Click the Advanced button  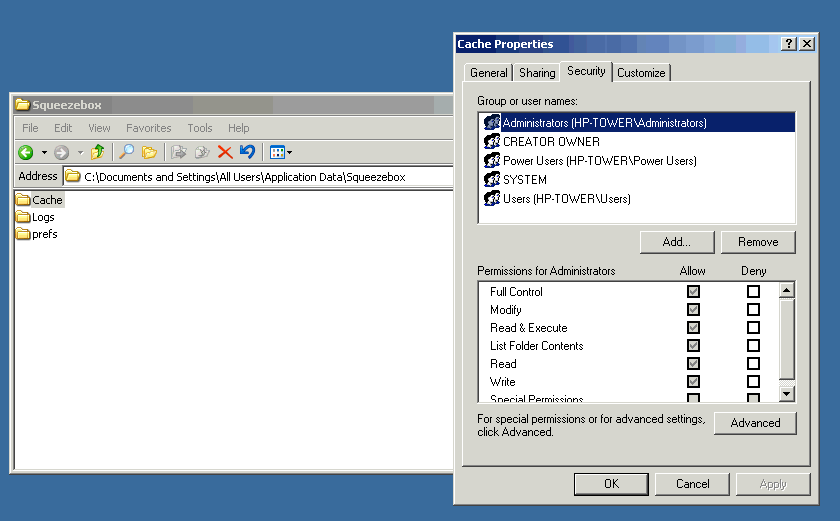[x=755, y=423]
